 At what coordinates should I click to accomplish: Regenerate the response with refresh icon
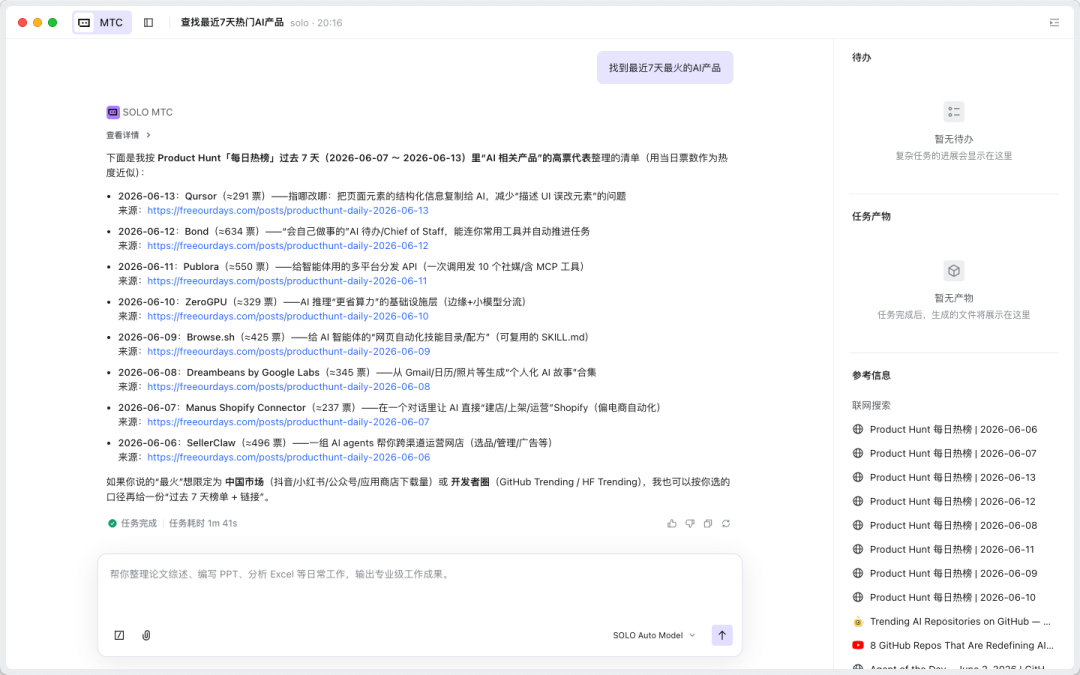725,523
